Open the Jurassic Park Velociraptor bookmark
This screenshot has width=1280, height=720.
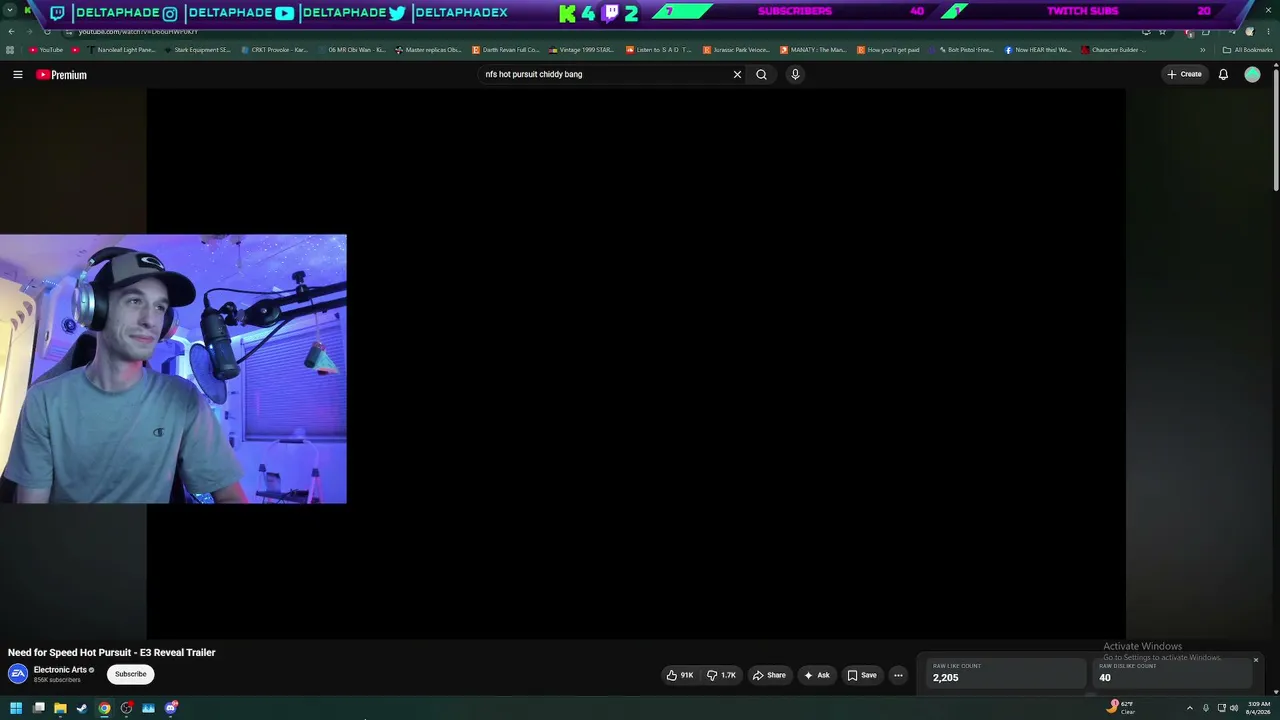737,50
